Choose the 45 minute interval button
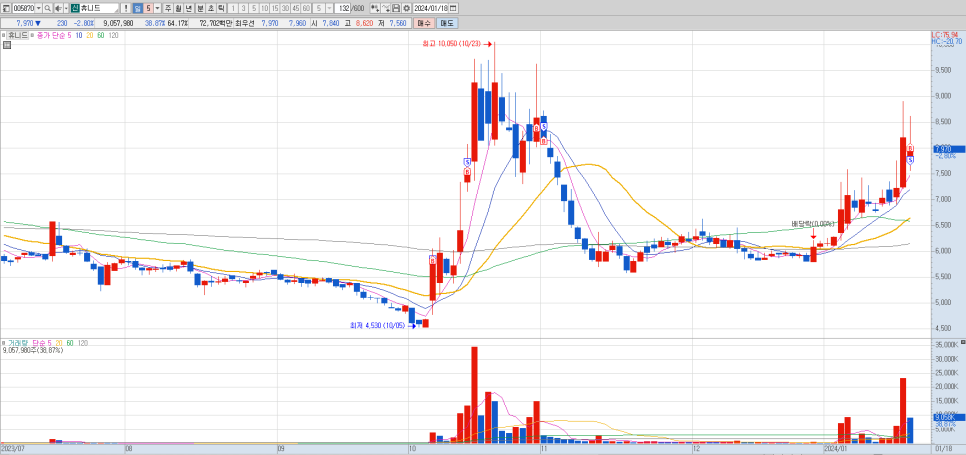966x455 pixels. (296, 8)
